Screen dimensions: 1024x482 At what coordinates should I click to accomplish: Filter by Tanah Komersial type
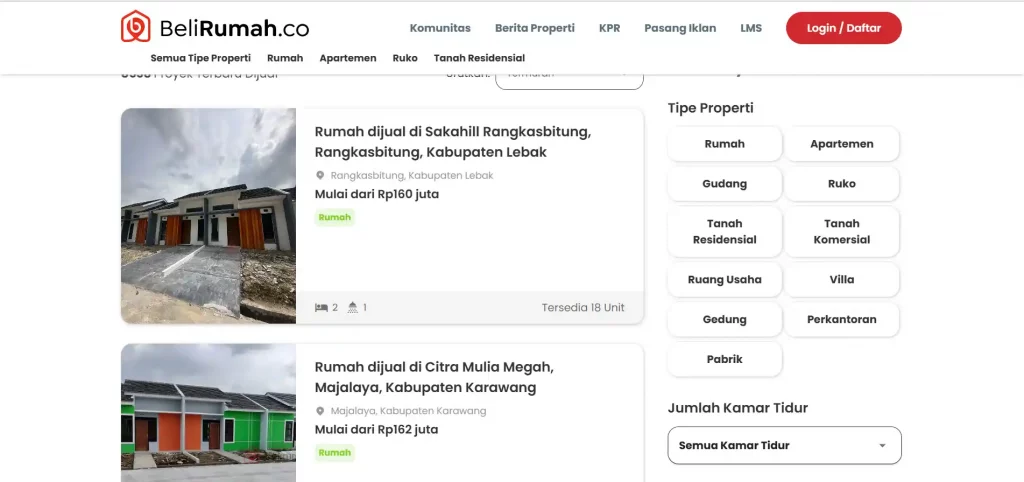(842, 231)
